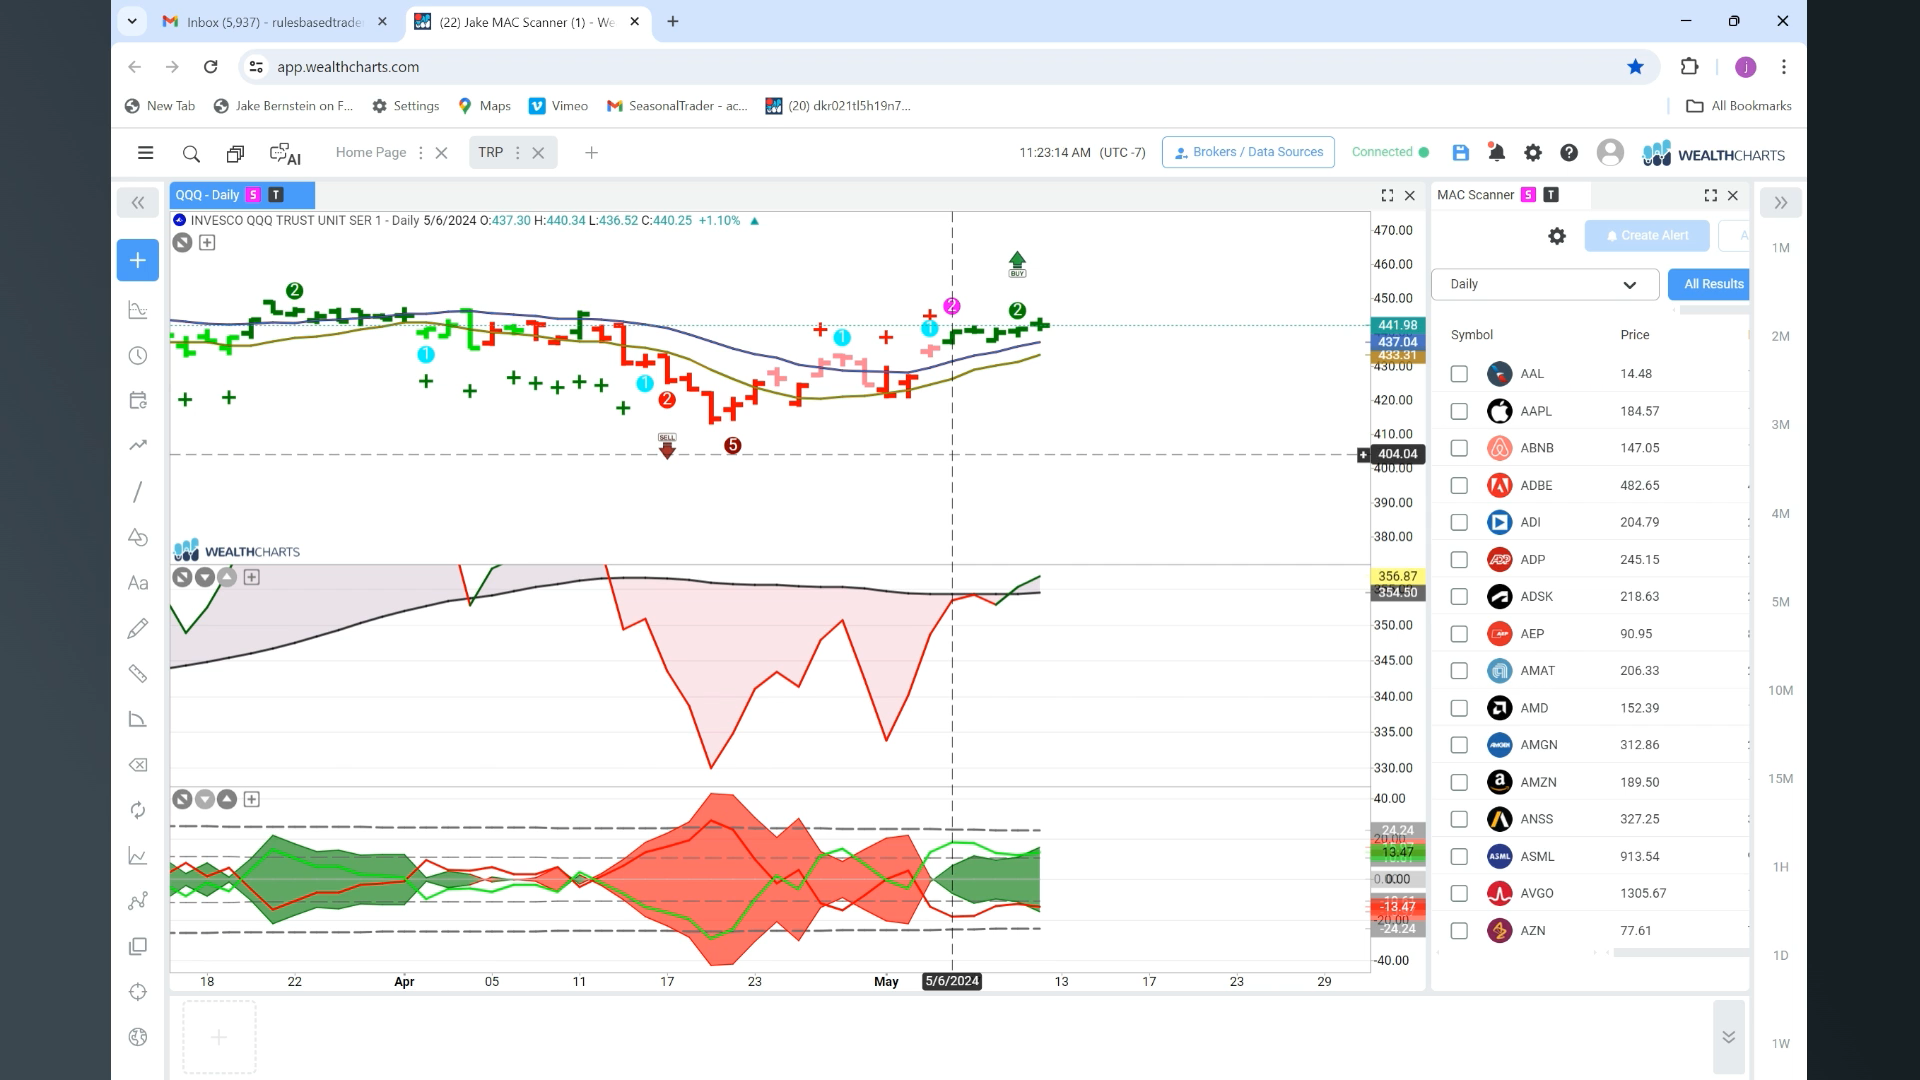The height and width of the screenshot is (1080, 1920).
Task: Select the pencil freehand tool
Action: (x=138, y=628)
